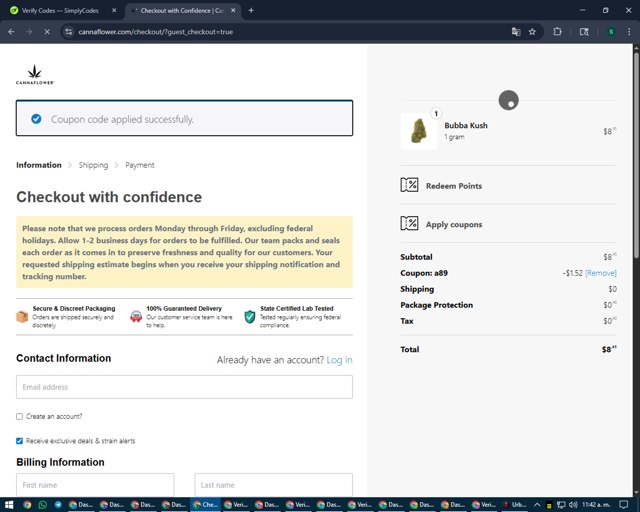Close the Verify Codes — SimplyCodes tab
This screenshot has height=512, width=640.
click(114, 10)
